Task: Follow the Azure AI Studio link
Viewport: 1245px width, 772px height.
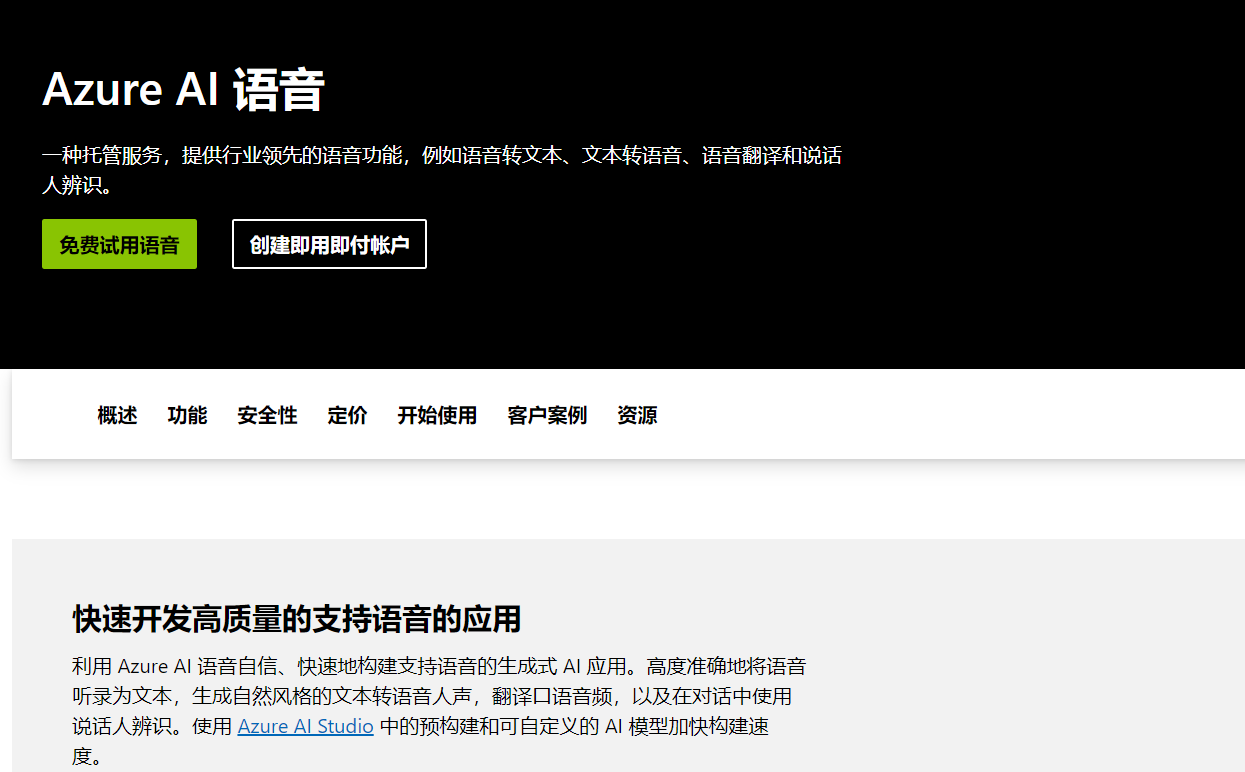Action: click(305, 726)
